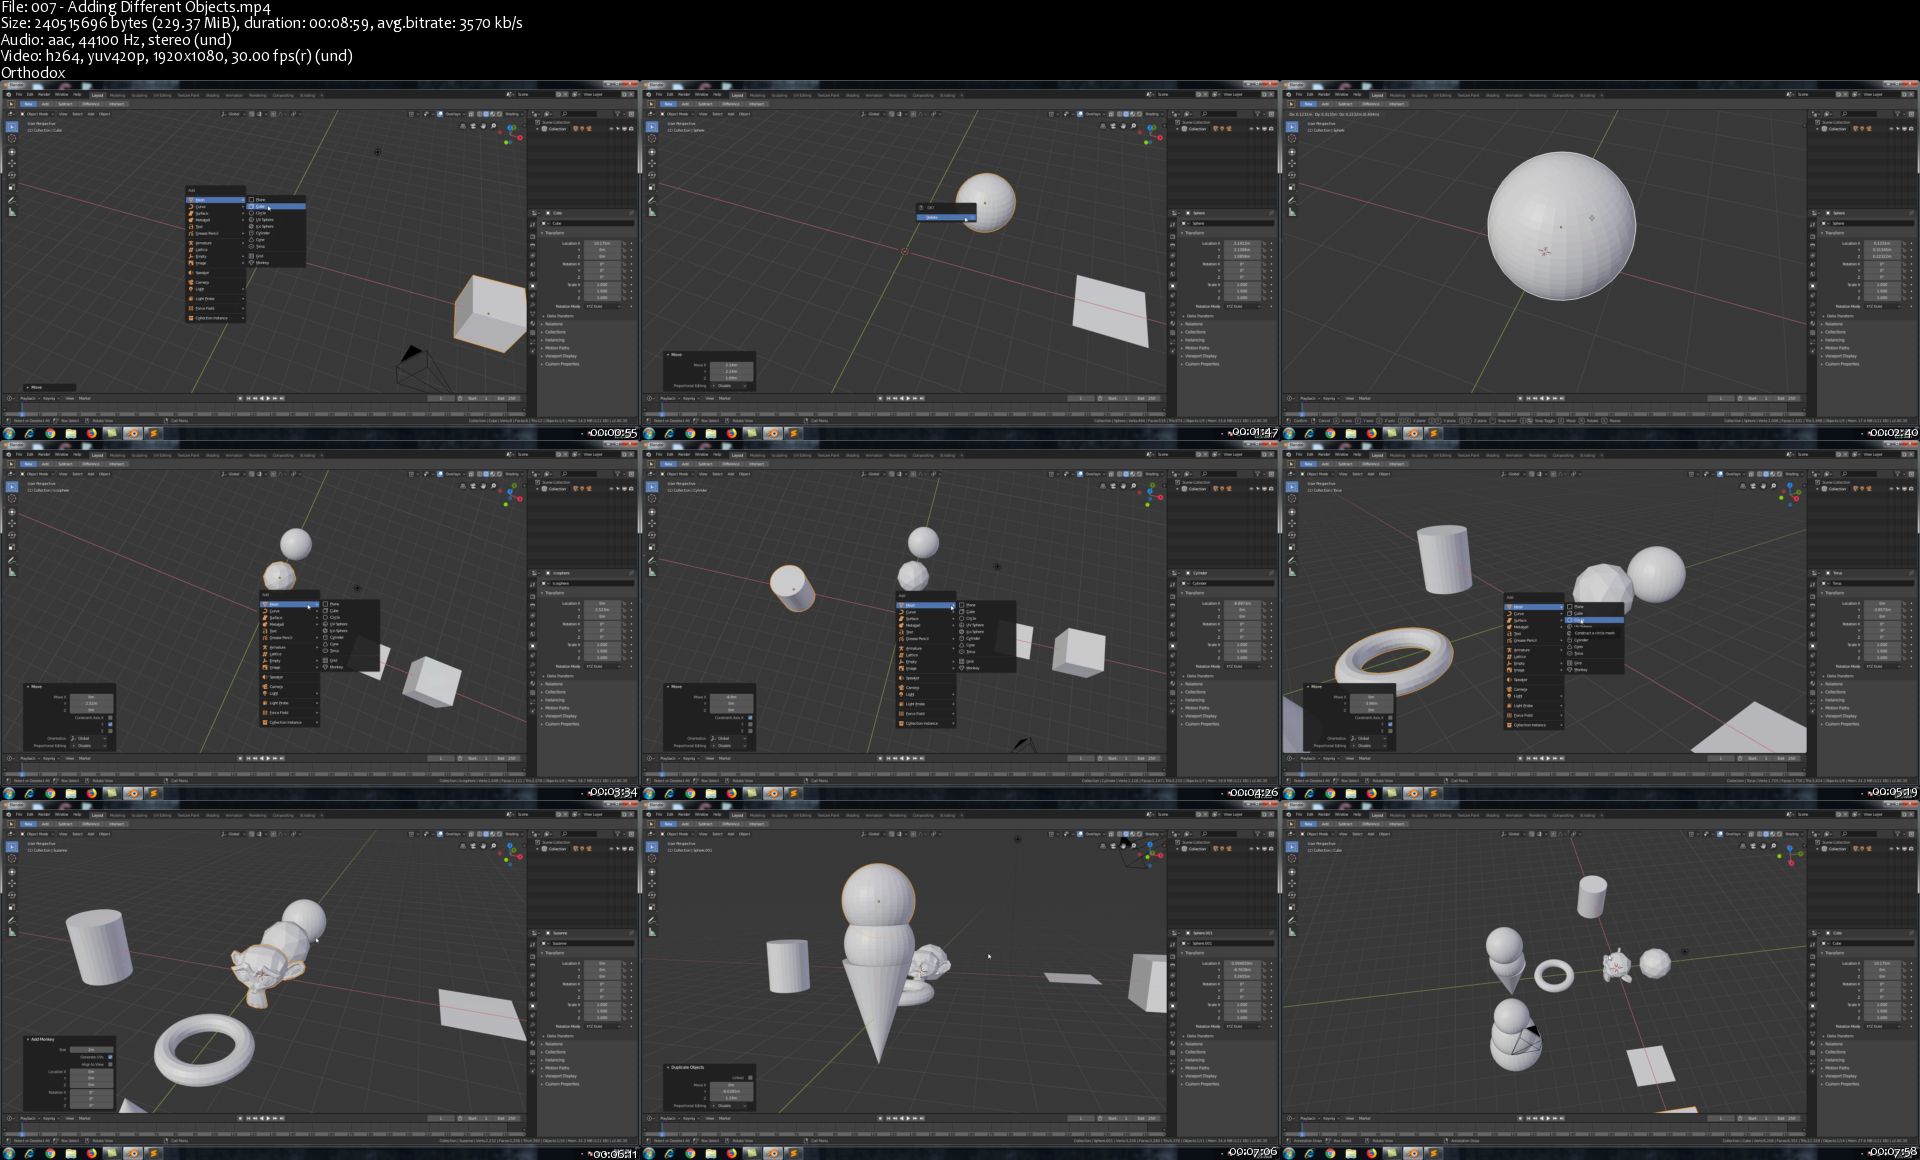The width and height of the screenshot is (1920, 1160).
Task: Click the Intersect button in the 00:07:06 frame header
Action: (756, 824)
